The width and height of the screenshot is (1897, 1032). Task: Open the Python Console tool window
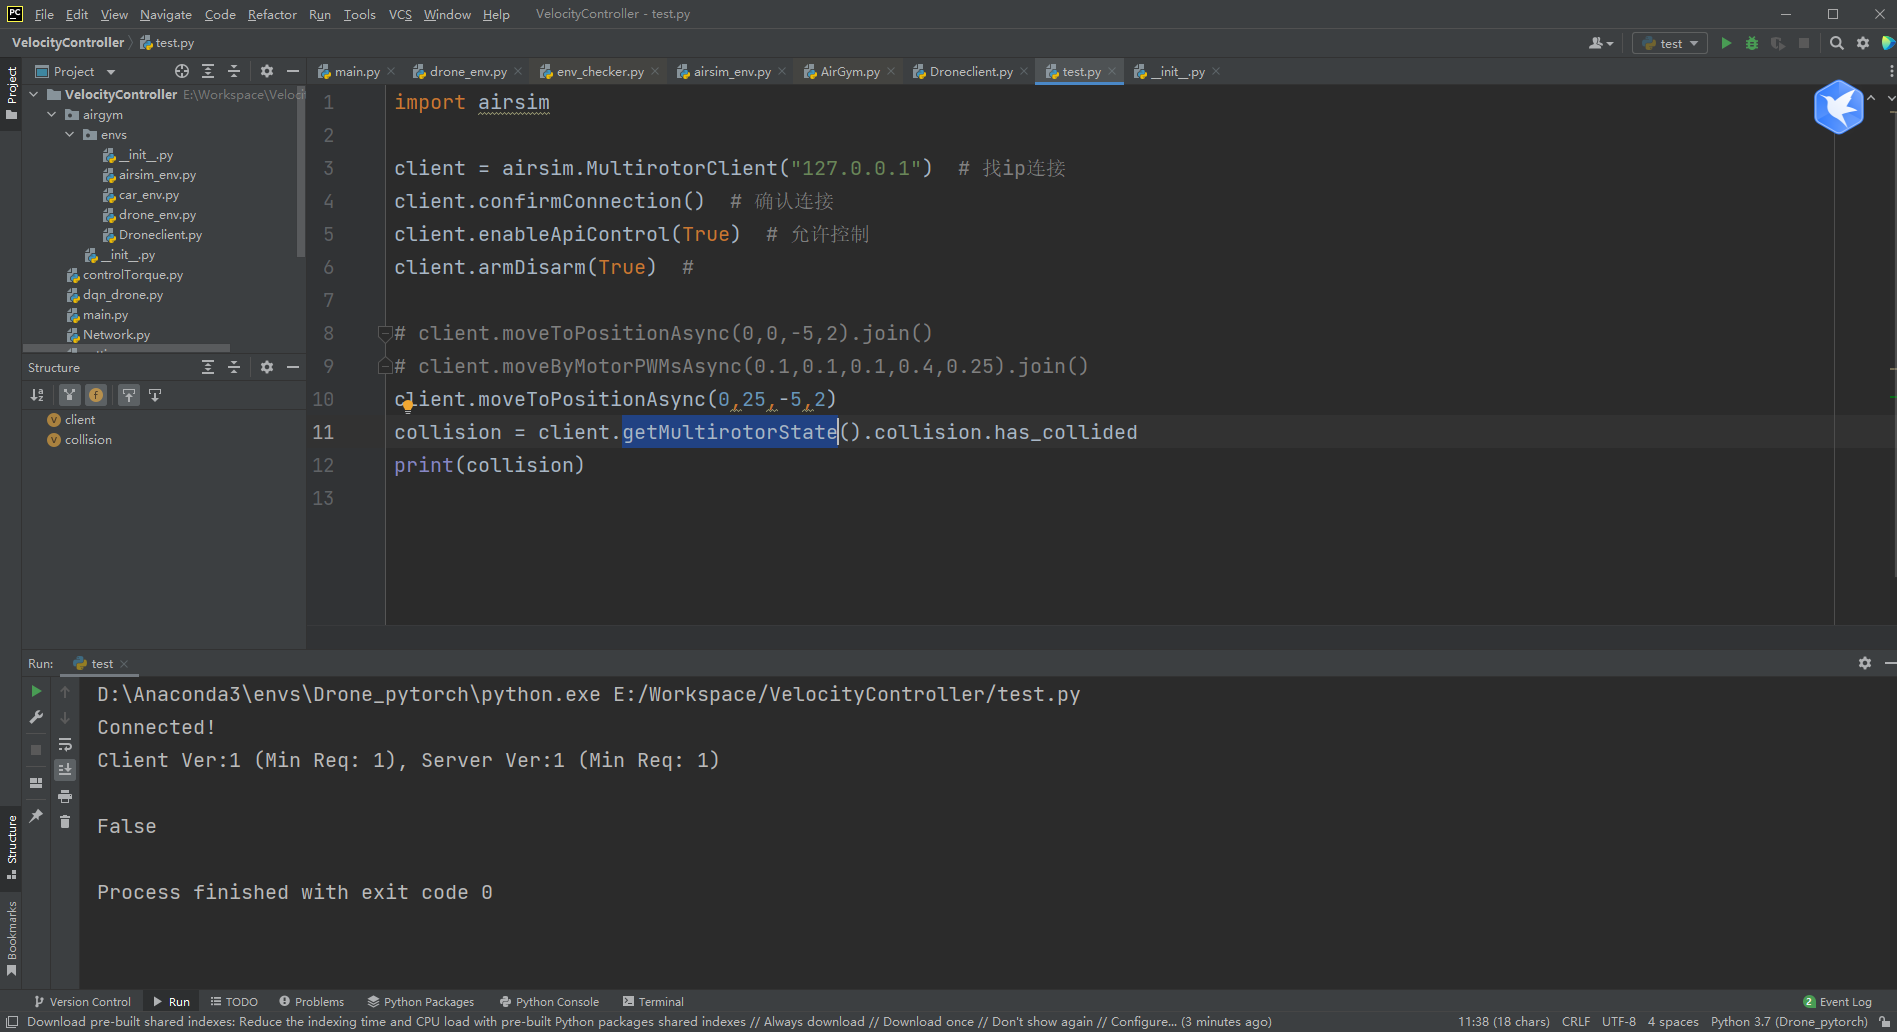tap(549, 1001)
